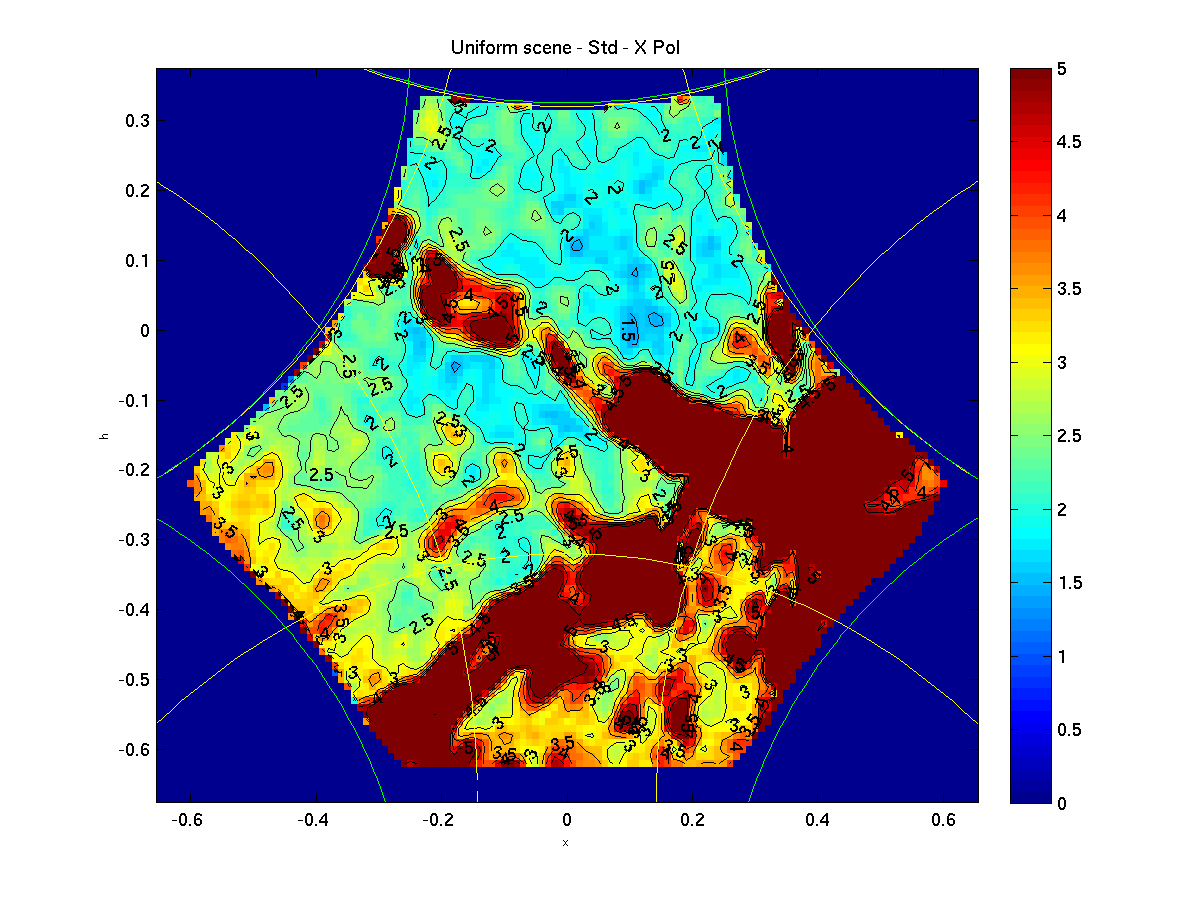Click the y-axis tick label "-0.1"
Image resolution: width=1200 pixels, height=901 pixels.
(x=134, y=401)
